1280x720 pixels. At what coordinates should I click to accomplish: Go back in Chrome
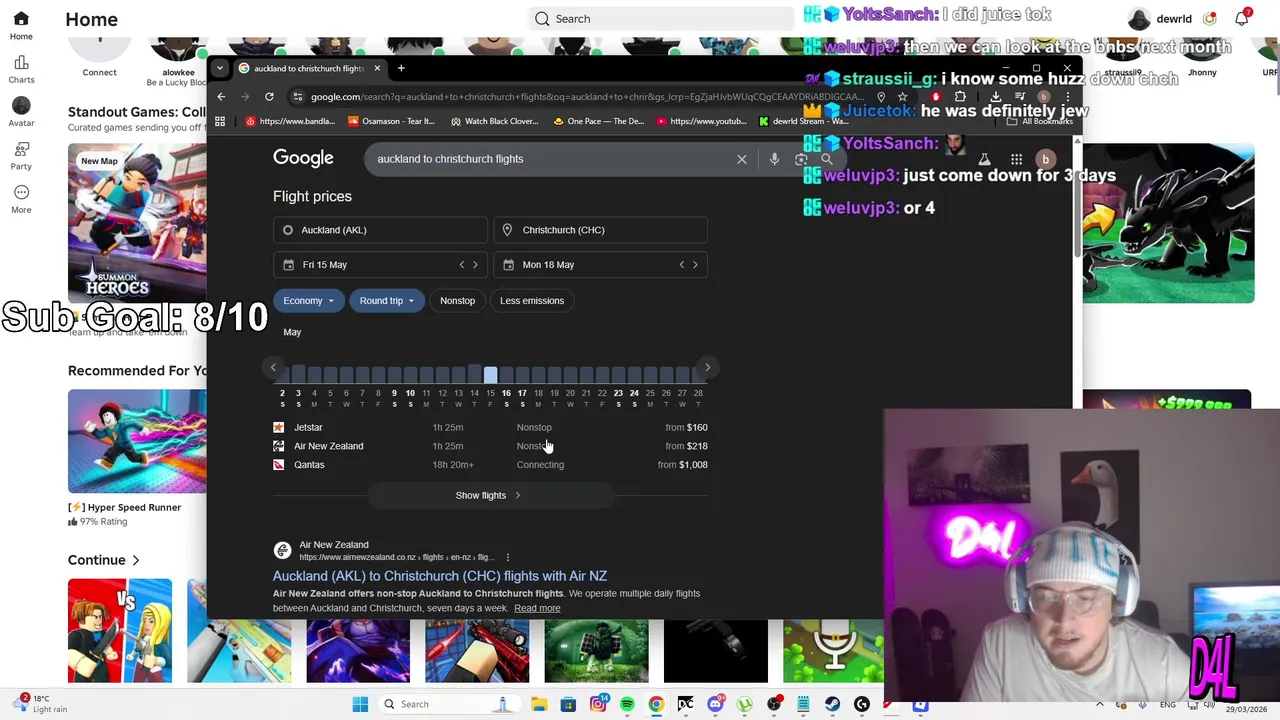click(x=221, y=97)
